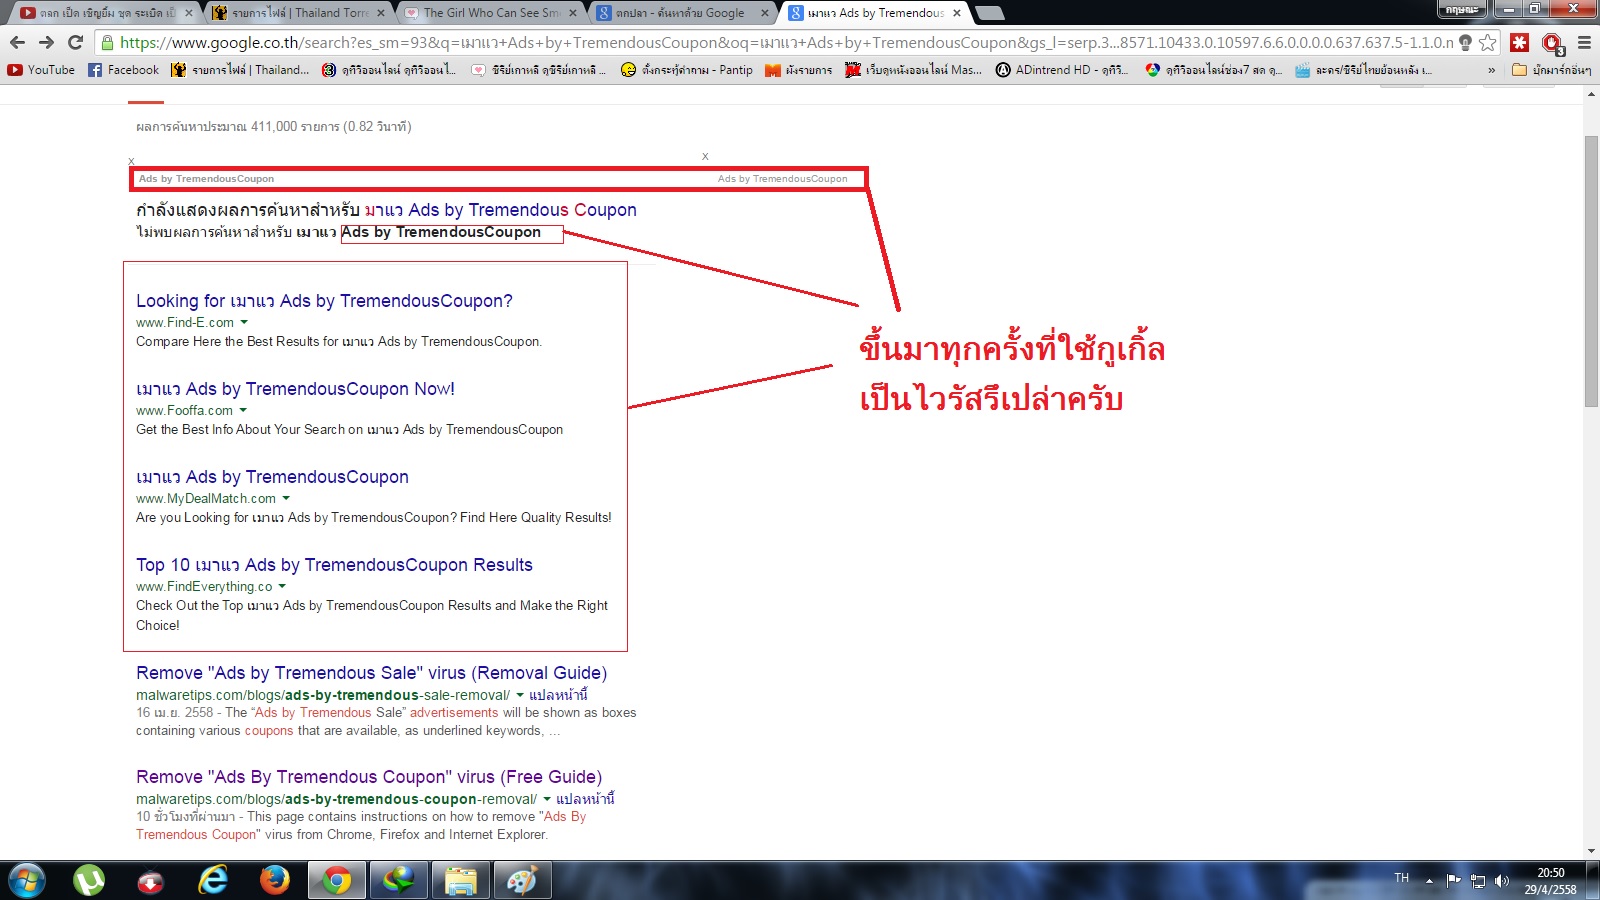Click the scrollbar down arrow
The height and width of the screenshot is (900, 1600).
[x=1591, y=851]
